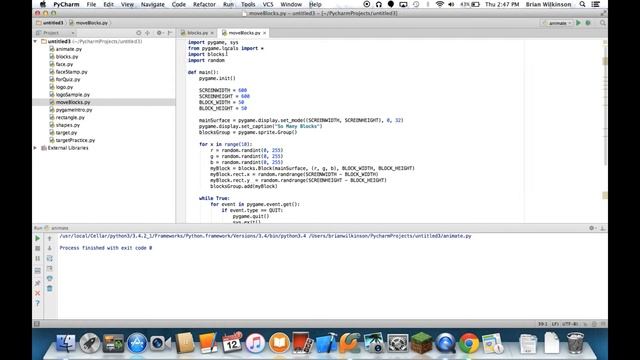Pin the Run tab
Screen dimensions: 640x360
[38, 283]
